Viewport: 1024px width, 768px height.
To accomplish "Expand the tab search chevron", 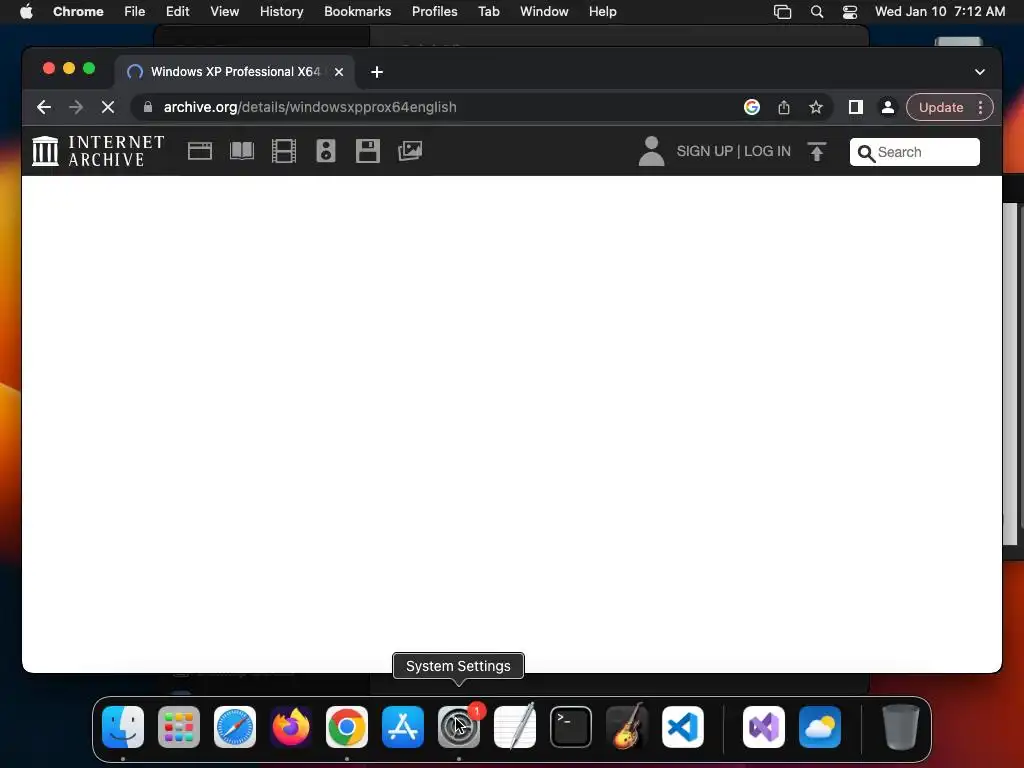I will pos(980,72).
